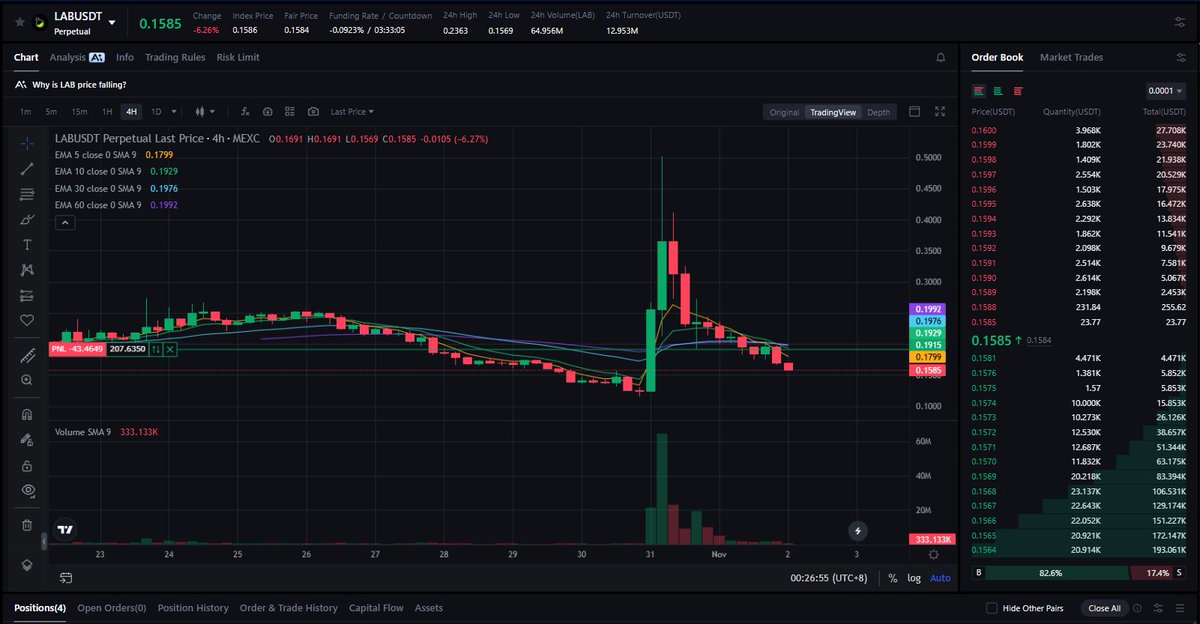Open the Trading Rules tab

coord(175,58)
